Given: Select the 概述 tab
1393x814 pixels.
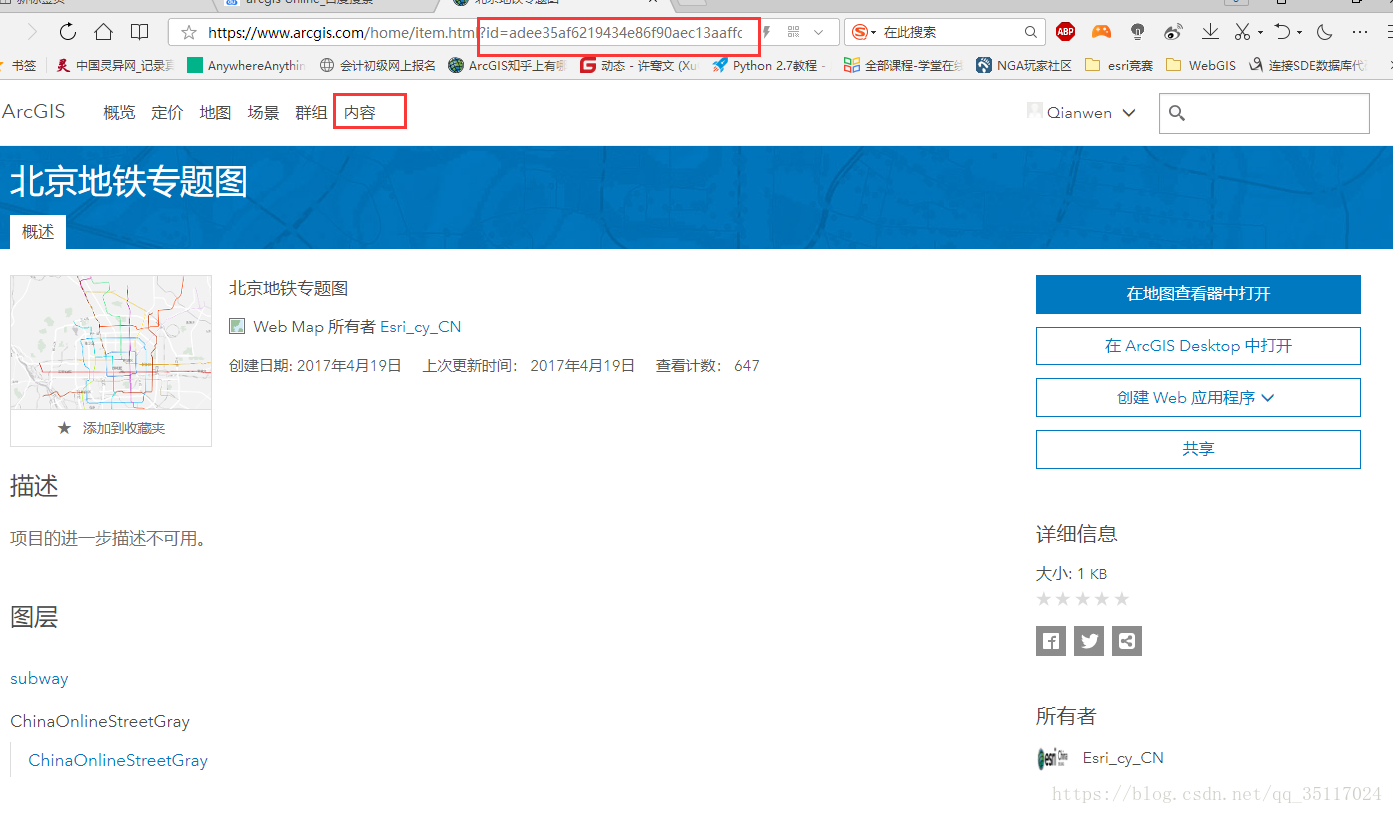Looking at the screenshot, I should point(38,232).
